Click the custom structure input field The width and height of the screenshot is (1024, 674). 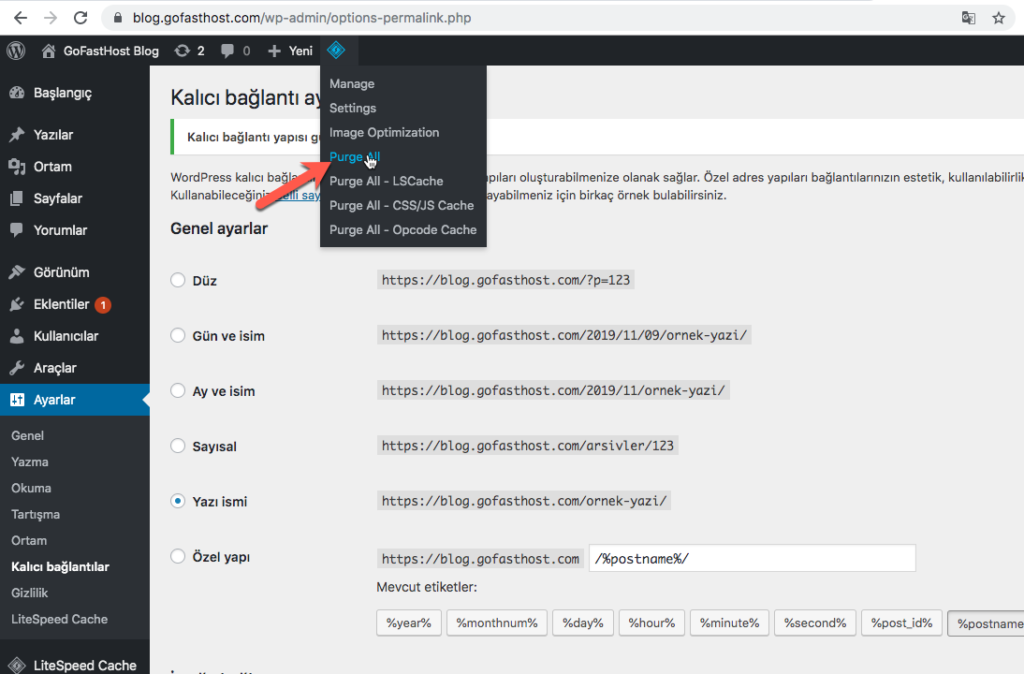point(751,558)
